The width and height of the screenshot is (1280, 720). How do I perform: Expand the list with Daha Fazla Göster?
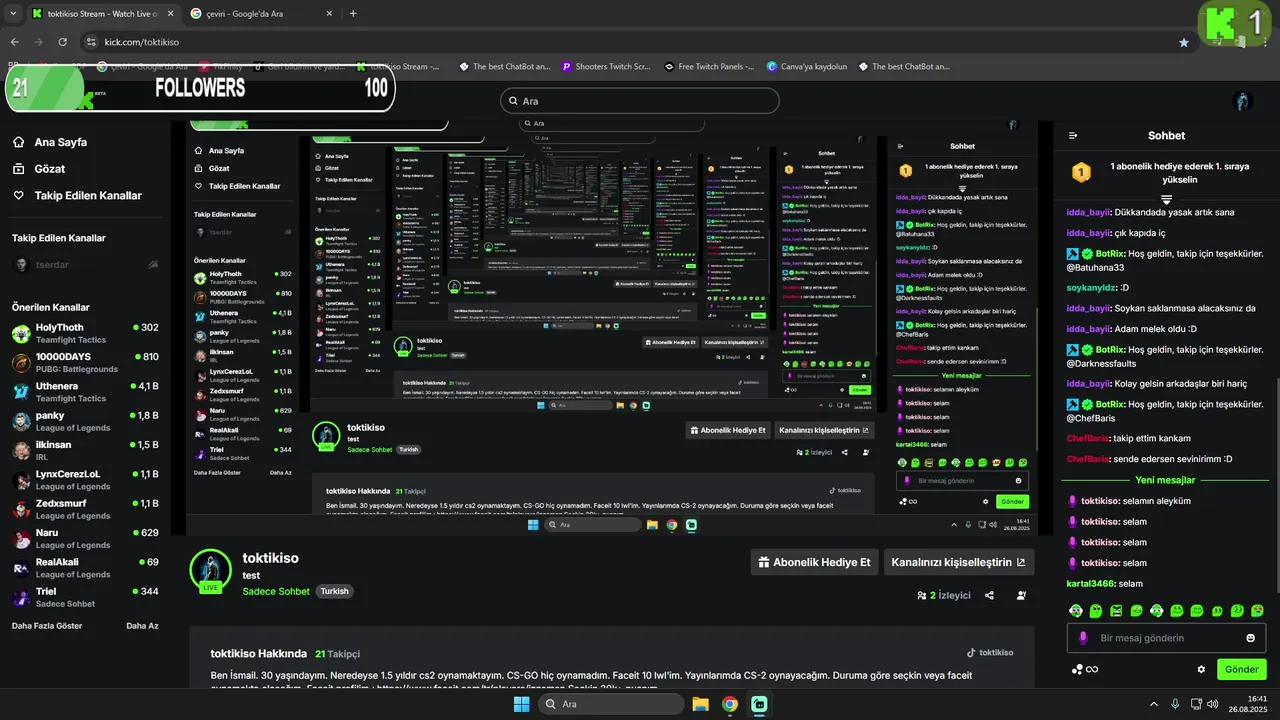47,626
